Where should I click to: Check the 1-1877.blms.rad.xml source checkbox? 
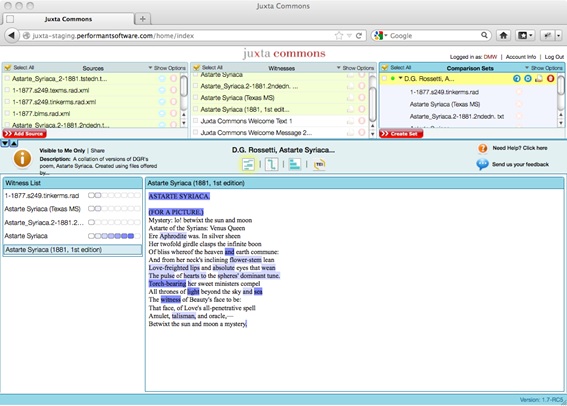click(7, 114)
